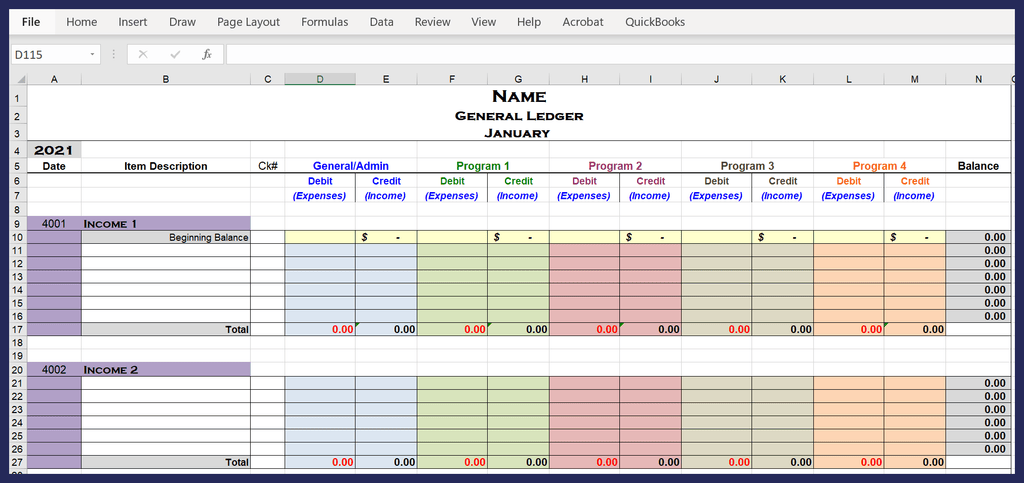This screenshot has height=483, width=1024.
Task: Select the Draw ribbon tab
Action: click(182, 22)
